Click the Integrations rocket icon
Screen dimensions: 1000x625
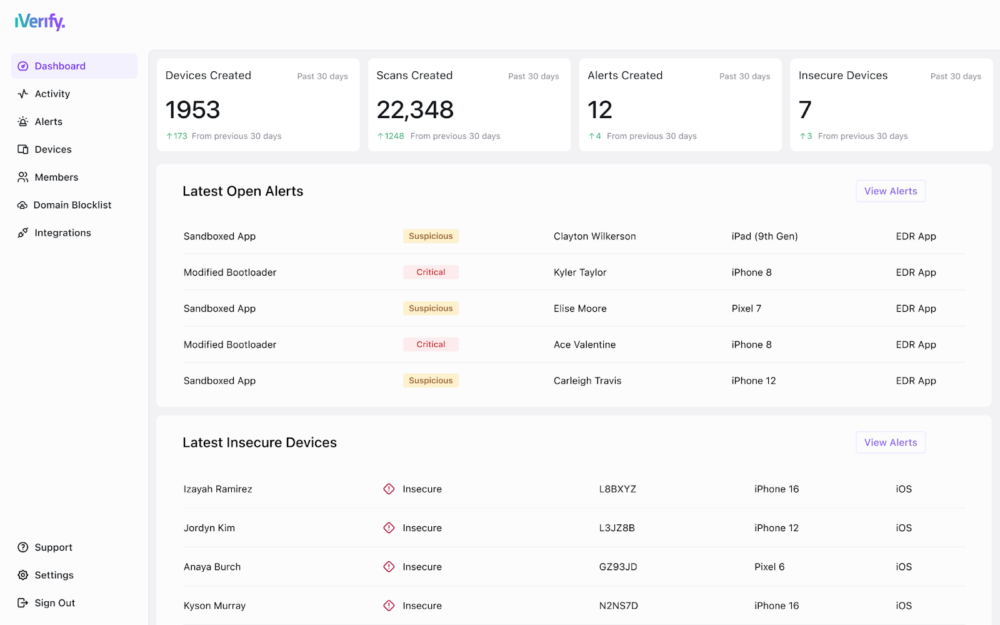tap(23, 233)
